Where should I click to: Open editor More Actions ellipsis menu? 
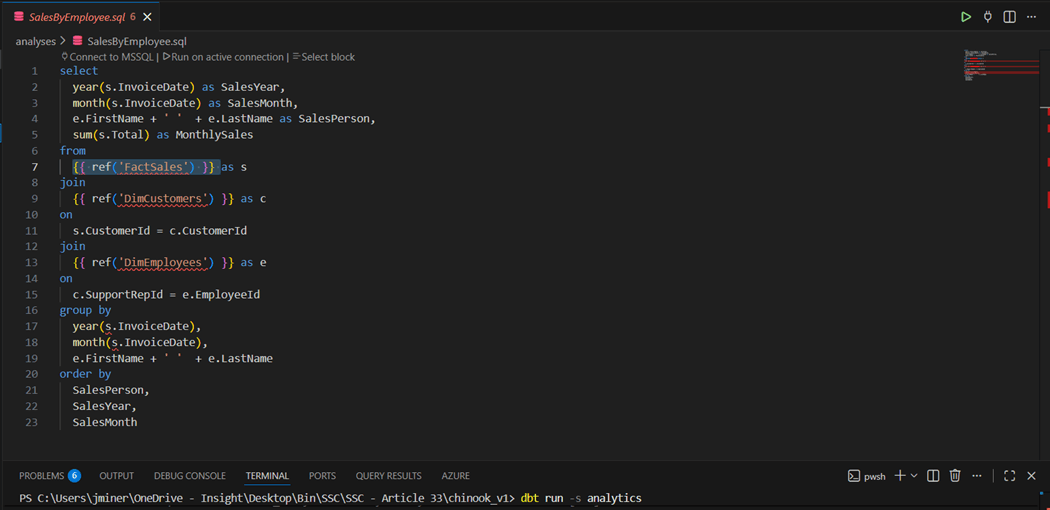[1031, 17]
